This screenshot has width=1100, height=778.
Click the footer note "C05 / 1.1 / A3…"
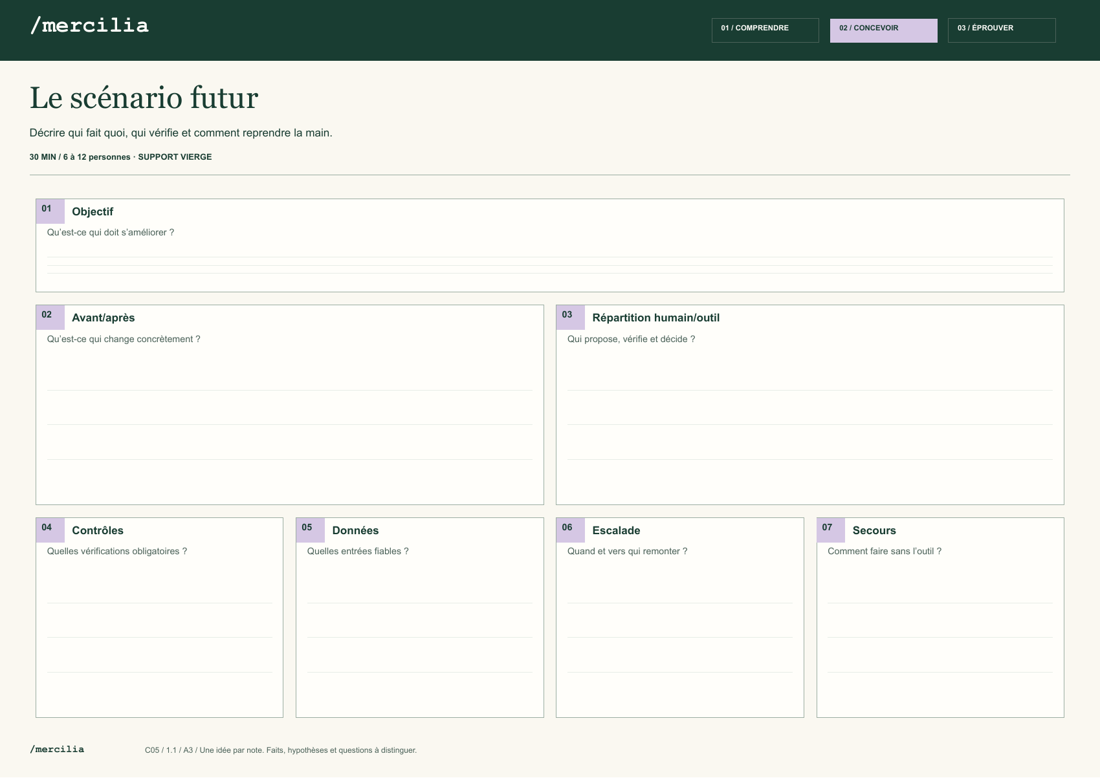281,750
